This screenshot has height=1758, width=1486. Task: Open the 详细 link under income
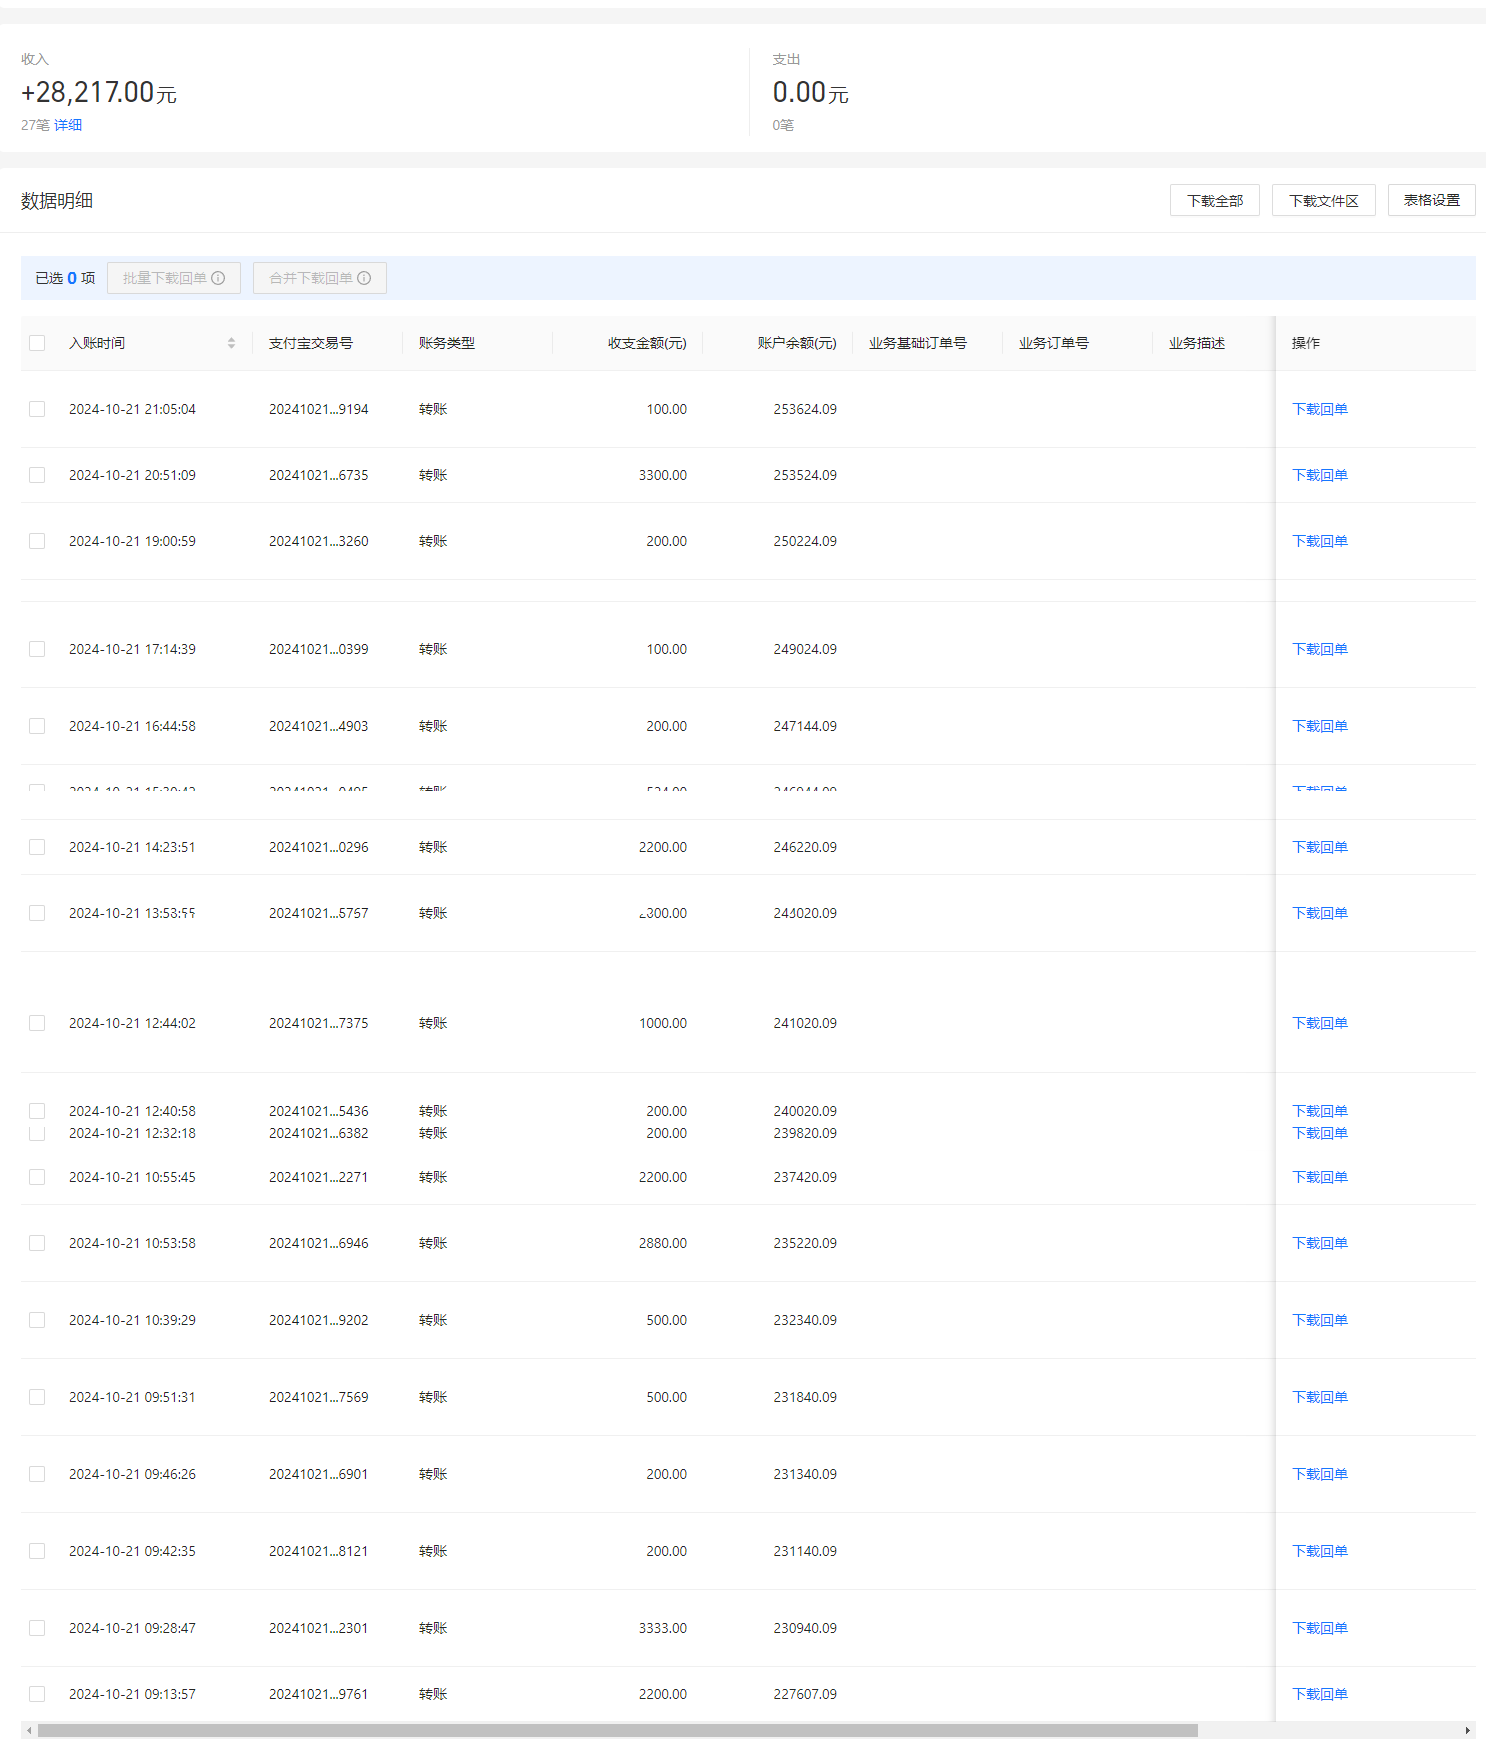click(x=68, y=125)
